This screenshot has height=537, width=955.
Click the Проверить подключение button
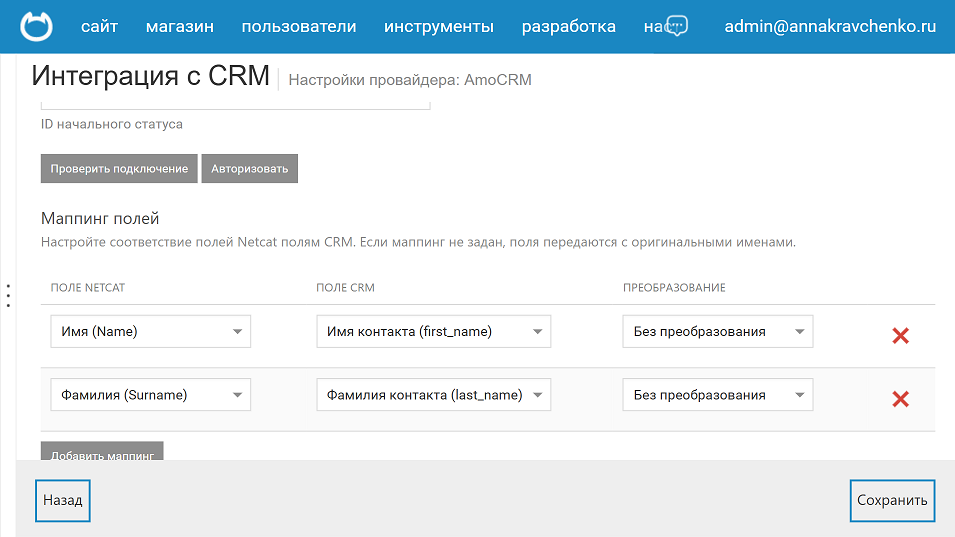coord(119,169)
